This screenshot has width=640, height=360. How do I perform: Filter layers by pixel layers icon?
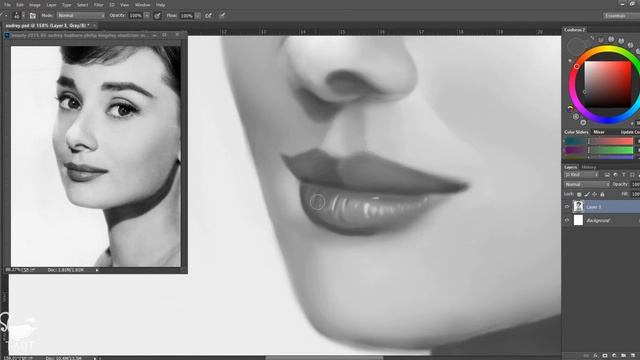coord(607,175)
